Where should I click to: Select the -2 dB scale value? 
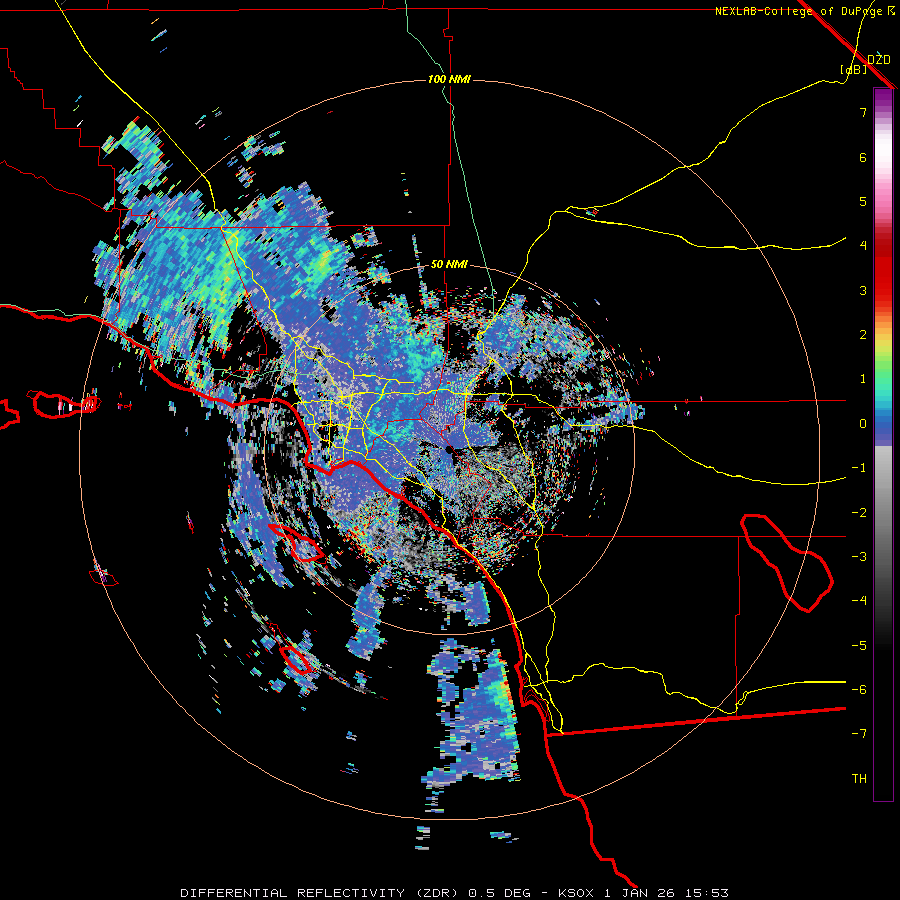coord(859,513)
